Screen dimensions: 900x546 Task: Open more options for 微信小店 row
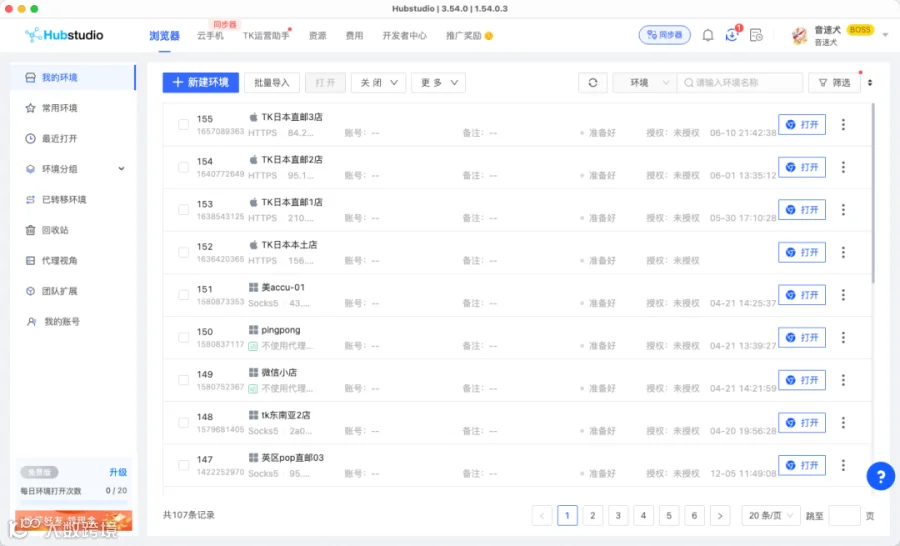click(843, 380)
